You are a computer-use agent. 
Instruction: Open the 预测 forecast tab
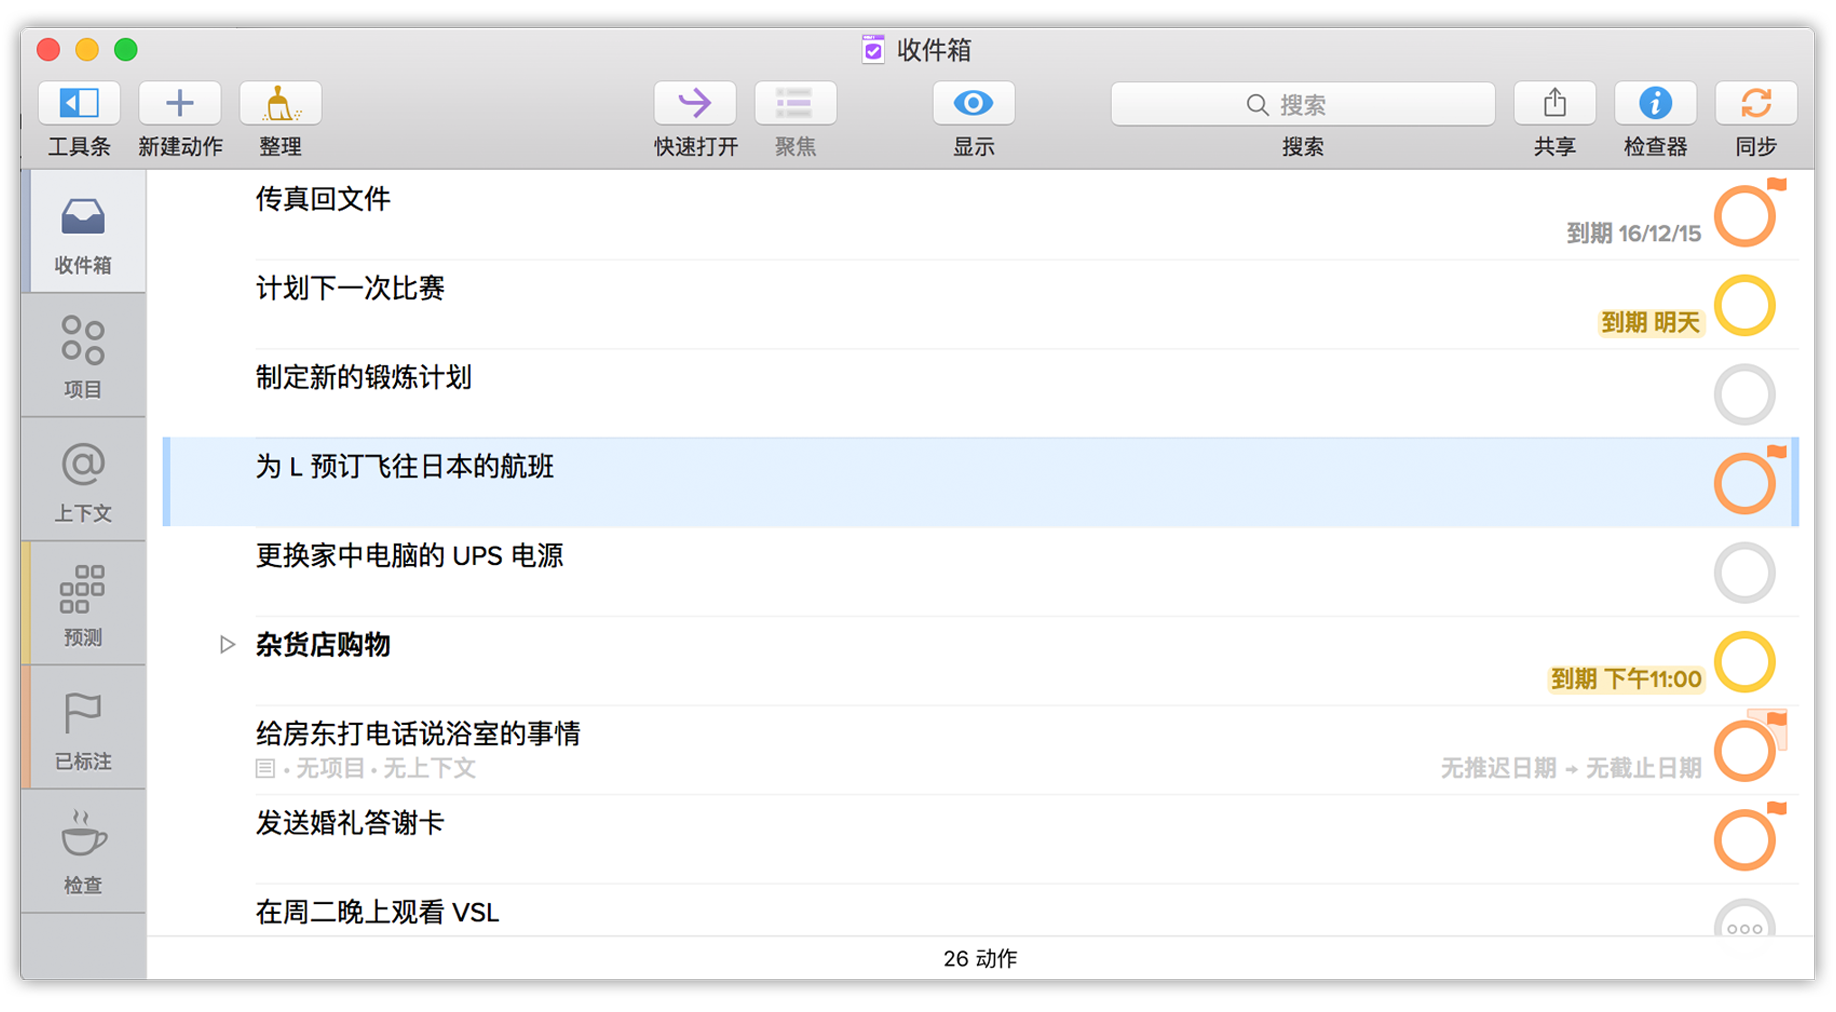point(84,604)
